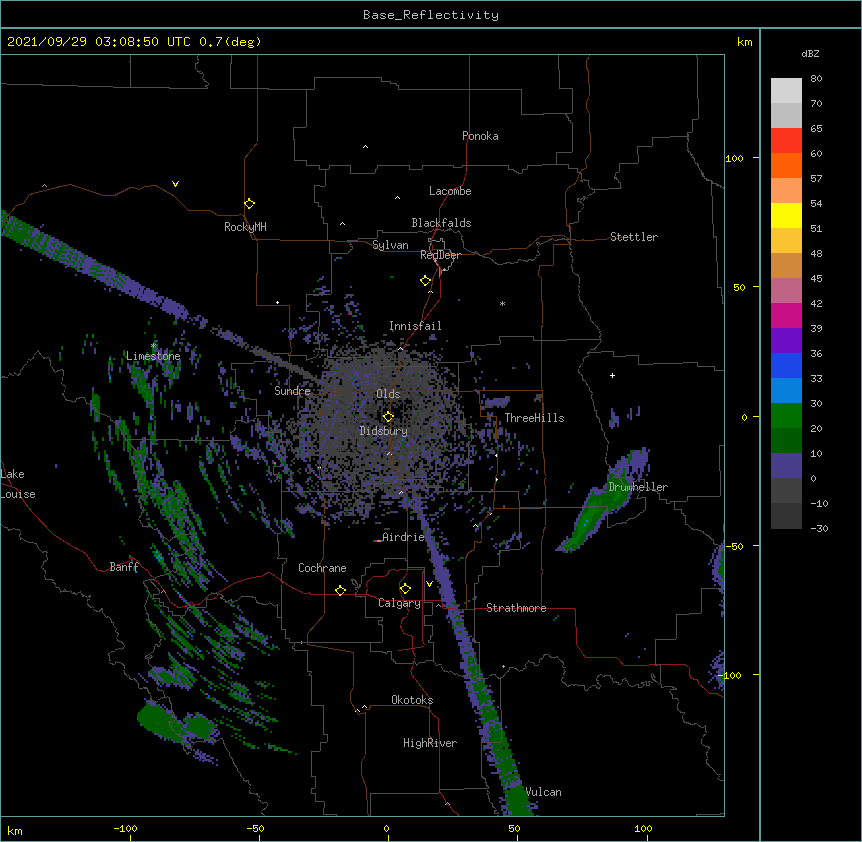Click the white plus marker north of Drumheller
Viewport: 862px width, 842px height.
[x=612, y=375]
